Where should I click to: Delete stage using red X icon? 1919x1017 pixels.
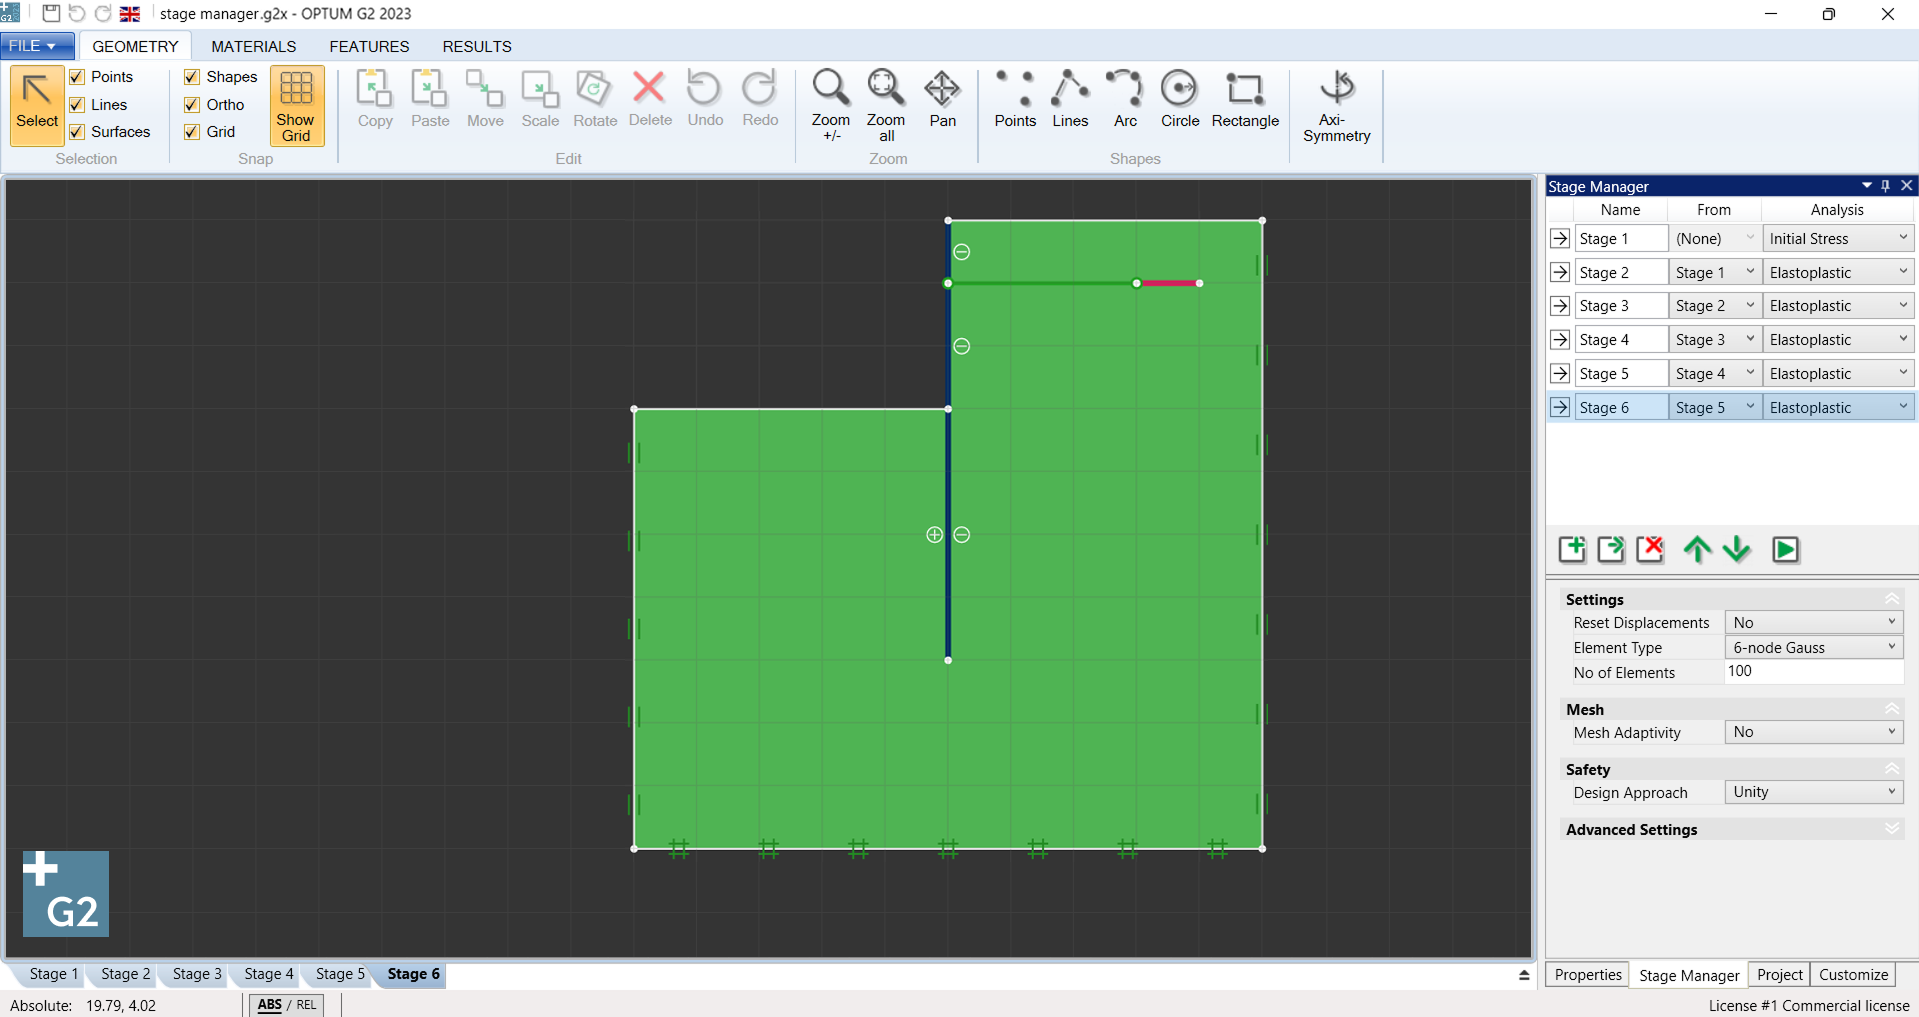[x=1650, y=549]
